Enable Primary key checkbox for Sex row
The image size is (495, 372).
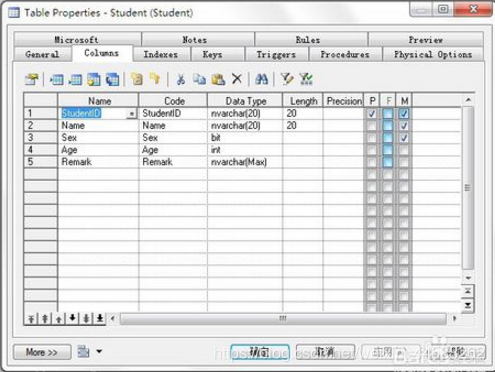click(x=371, y=138)
